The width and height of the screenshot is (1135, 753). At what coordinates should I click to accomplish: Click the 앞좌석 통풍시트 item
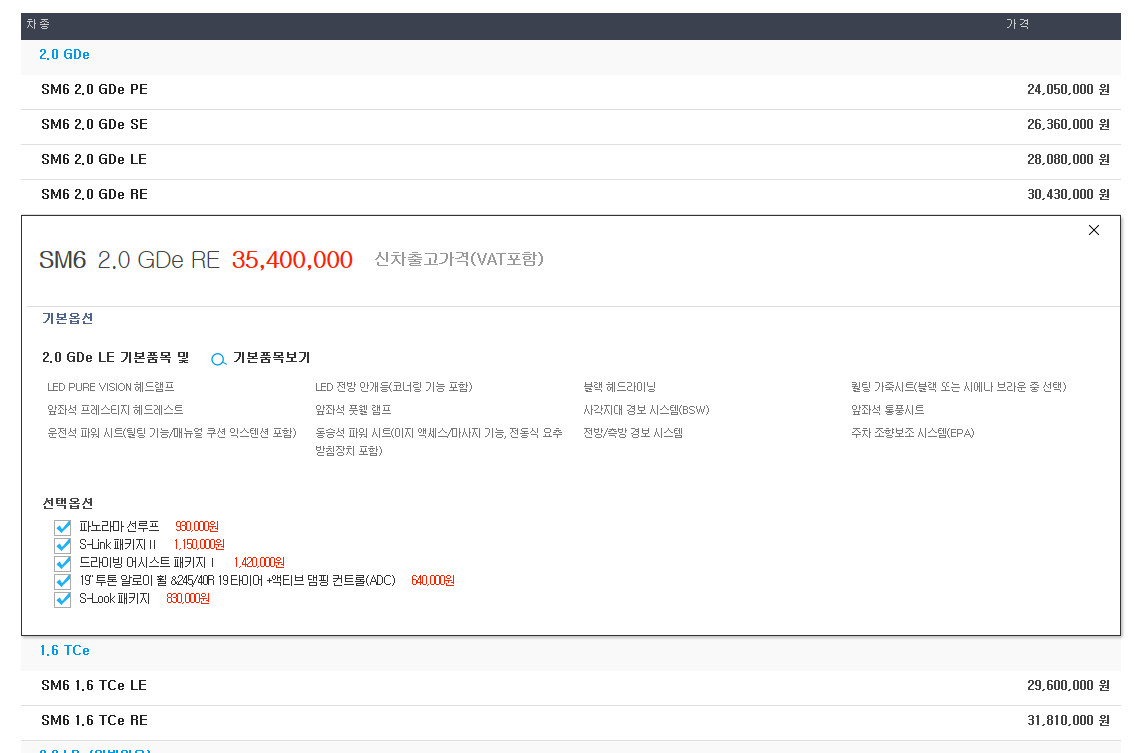coord(888,411)
